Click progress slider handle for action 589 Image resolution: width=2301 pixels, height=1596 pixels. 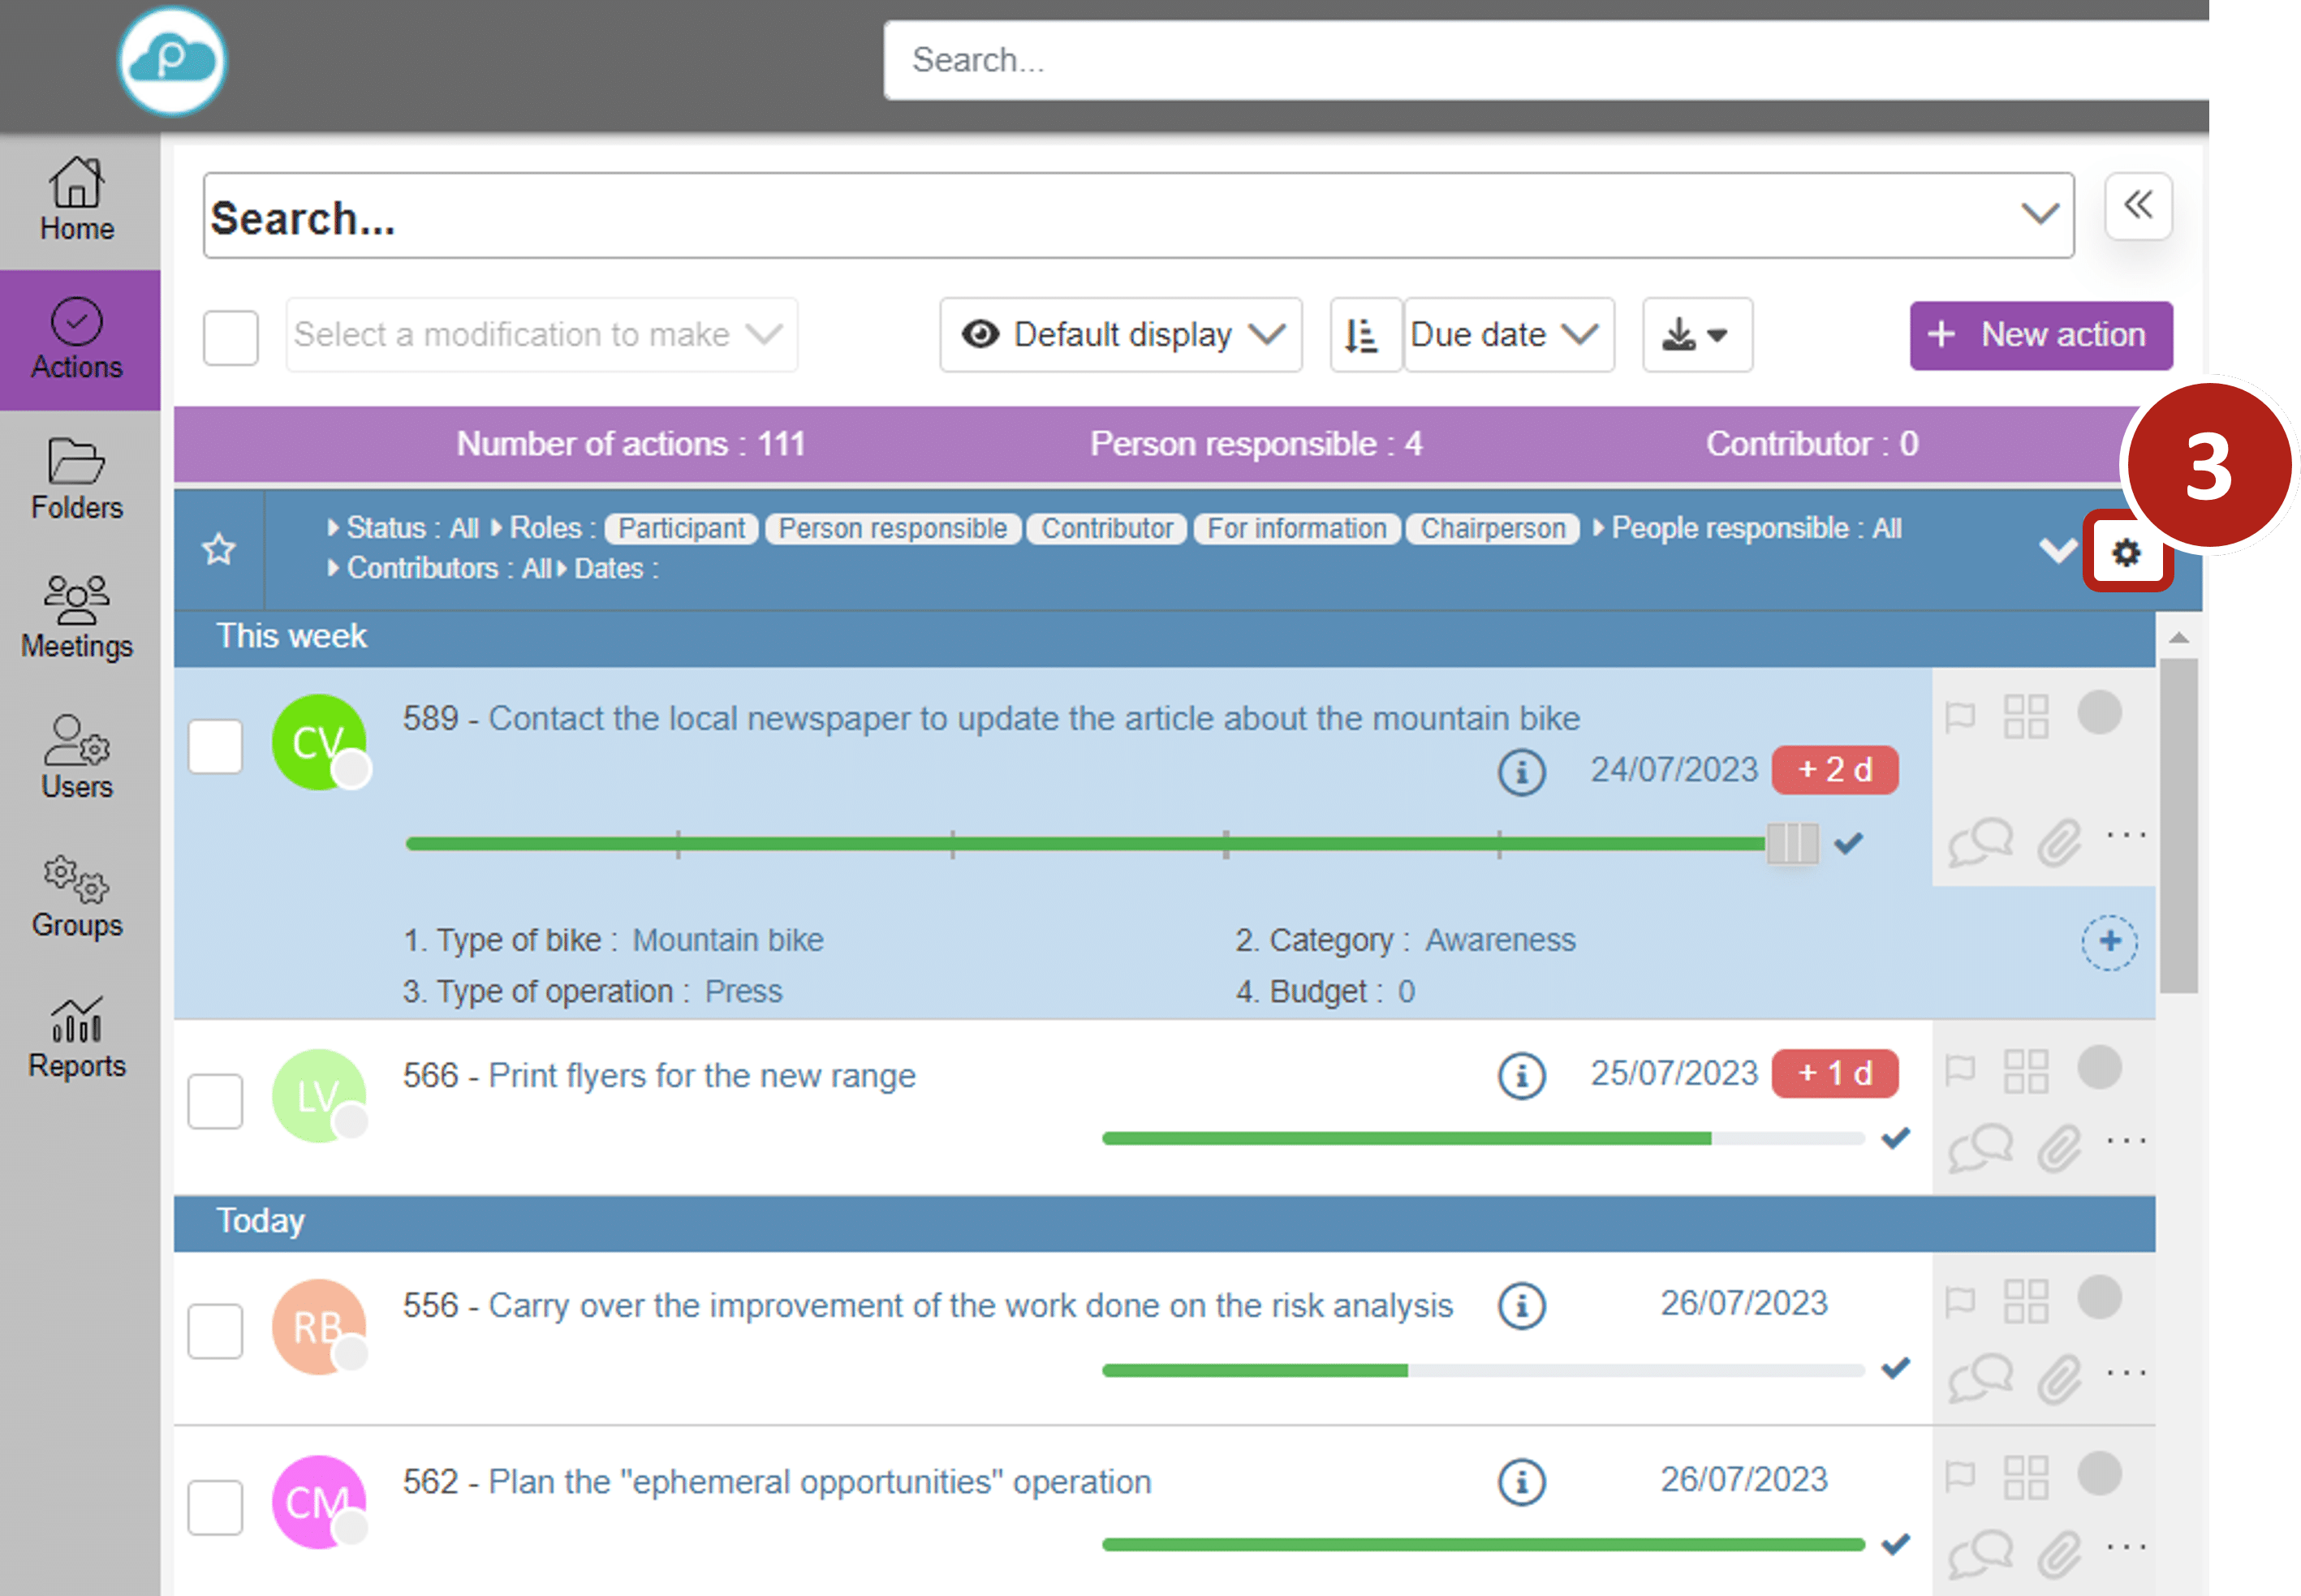tap(1792, 843)
